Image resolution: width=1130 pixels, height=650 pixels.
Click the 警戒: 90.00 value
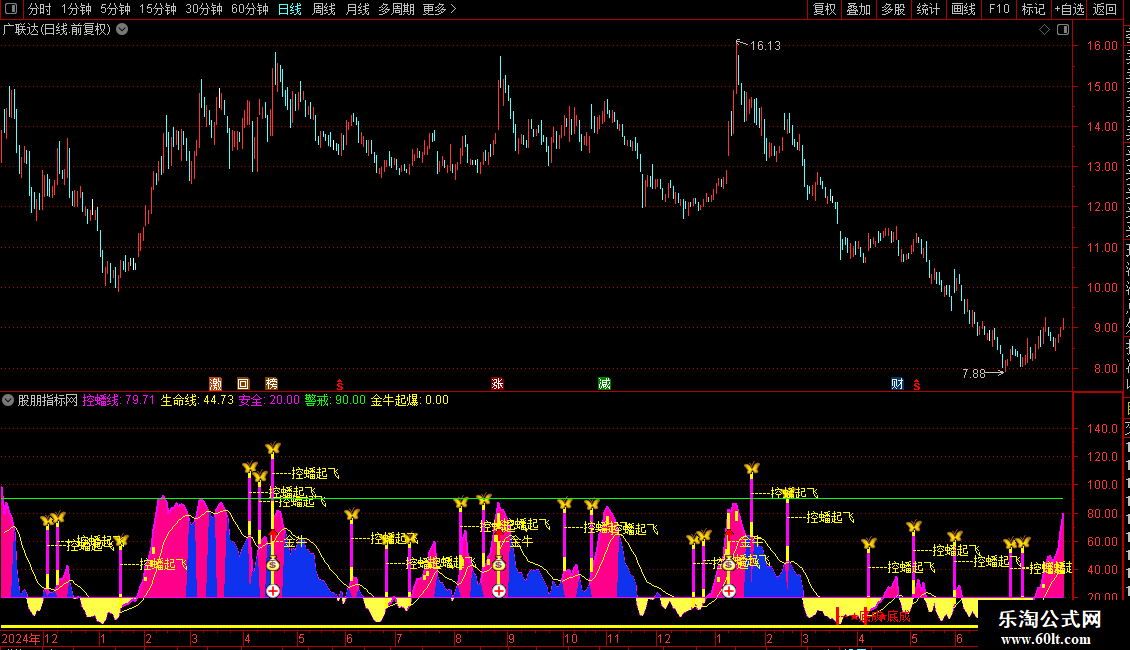[335, 400]
